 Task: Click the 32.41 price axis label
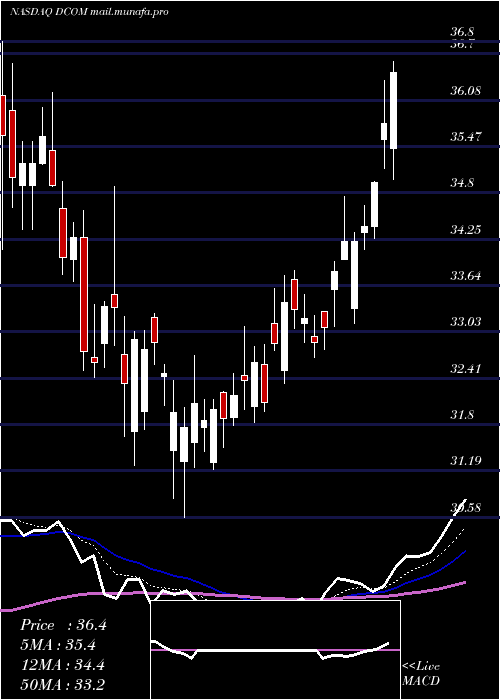466,369
